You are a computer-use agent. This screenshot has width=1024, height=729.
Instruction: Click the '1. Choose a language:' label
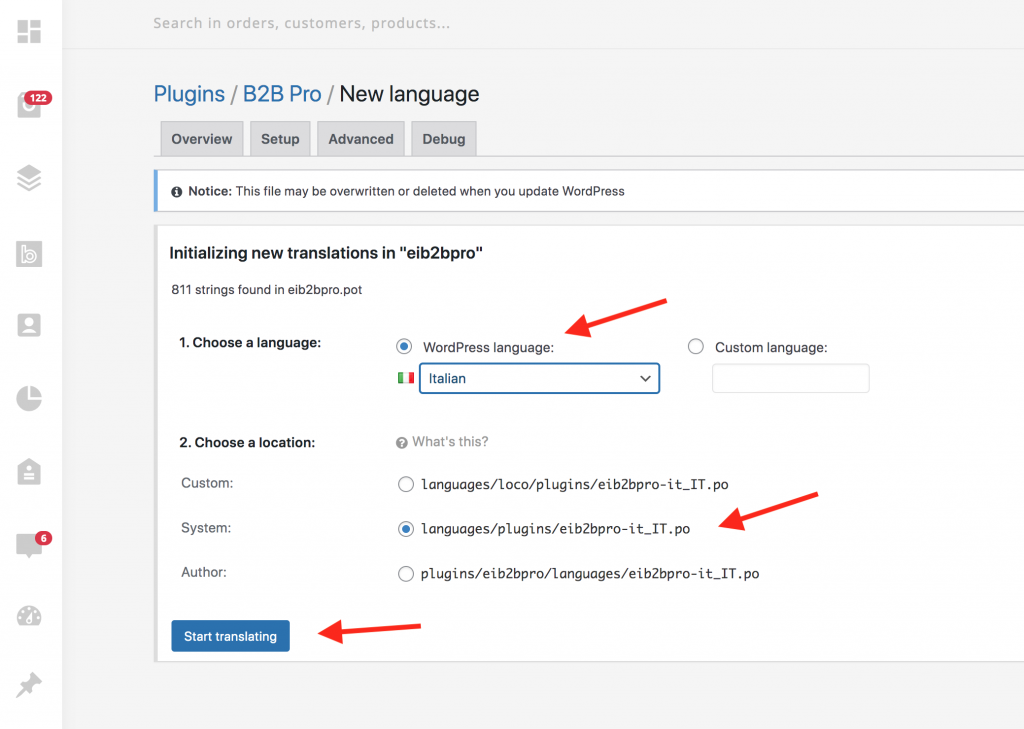tap(250, 342)
